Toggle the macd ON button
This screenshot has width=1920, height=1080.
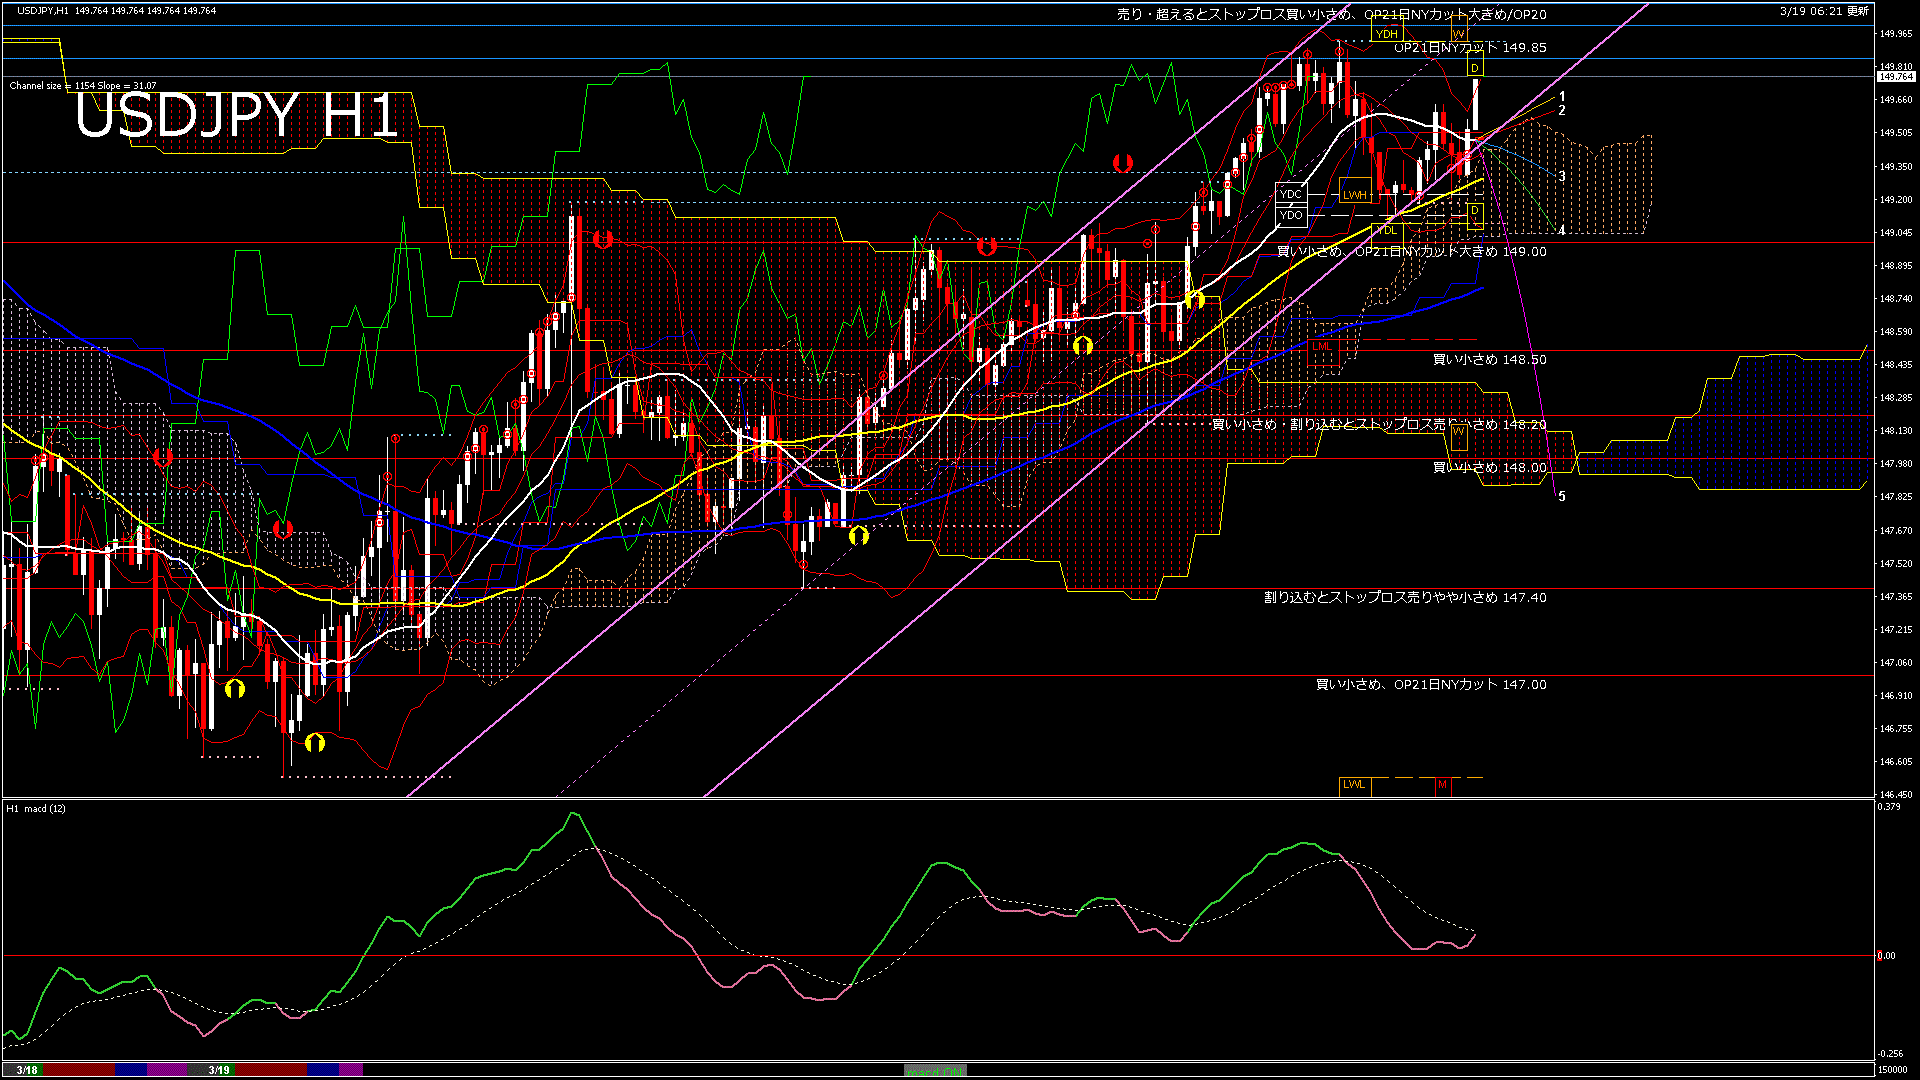click(934, 1070)
